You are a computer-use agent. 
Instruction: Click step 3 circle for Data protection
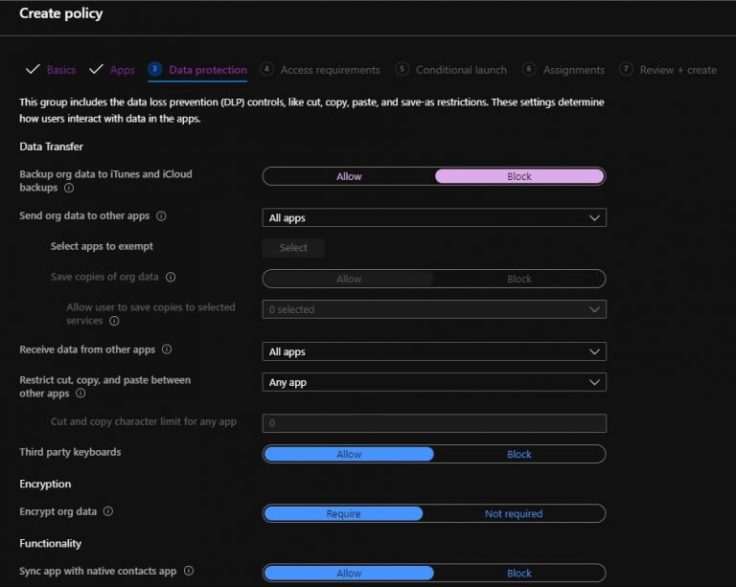pyautogui.click(x=155, y=69)
